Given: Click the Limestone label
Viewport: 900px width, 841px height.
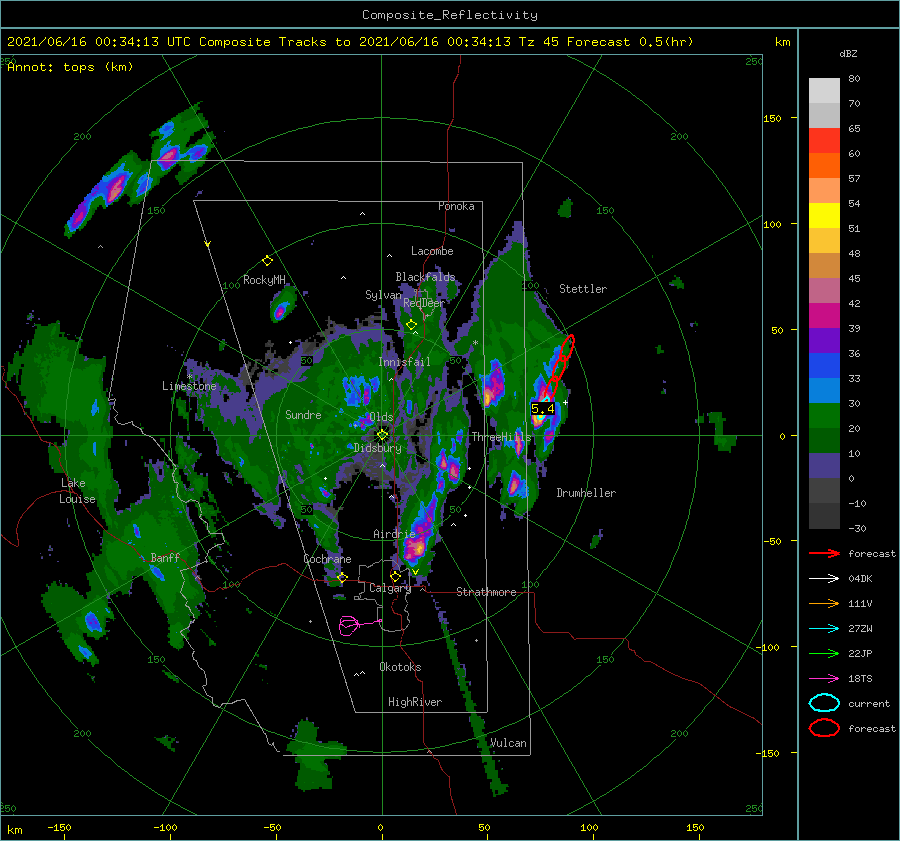Looking at the screenshot, I should (x=189, y=386).
